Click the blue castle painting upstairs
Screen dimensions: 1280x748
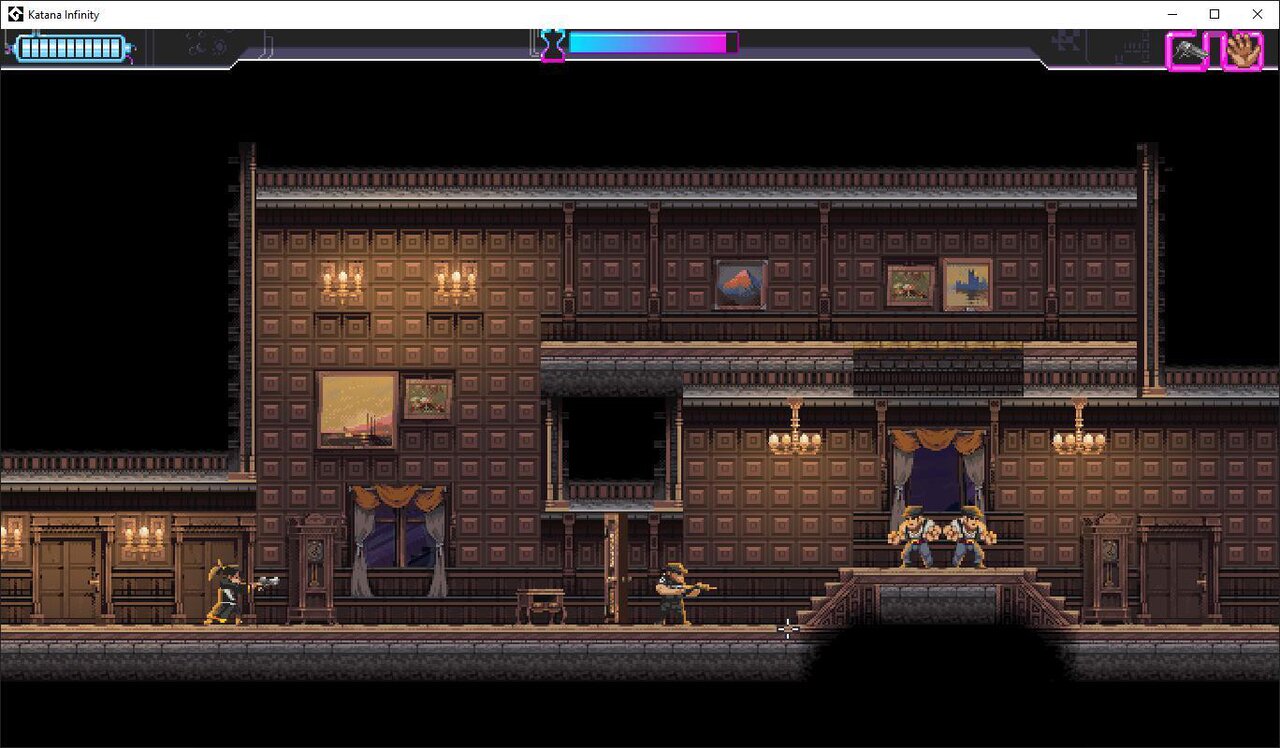coord(967,285)
